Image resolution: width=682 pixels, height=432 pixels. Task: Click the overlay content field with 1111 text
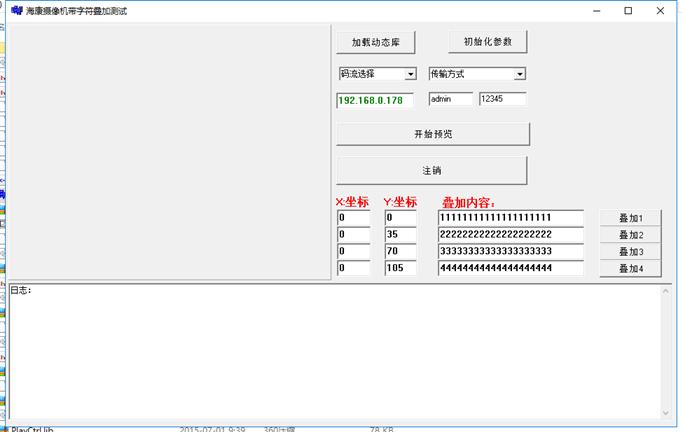511,218
